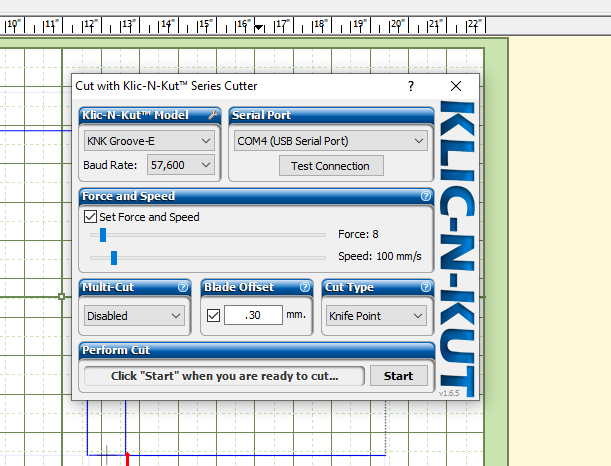The width and height of the screenshot is (611, 466).
Task: Click the 'Speed: 100 mm/s' value text
Action: (x=380, y=256)
